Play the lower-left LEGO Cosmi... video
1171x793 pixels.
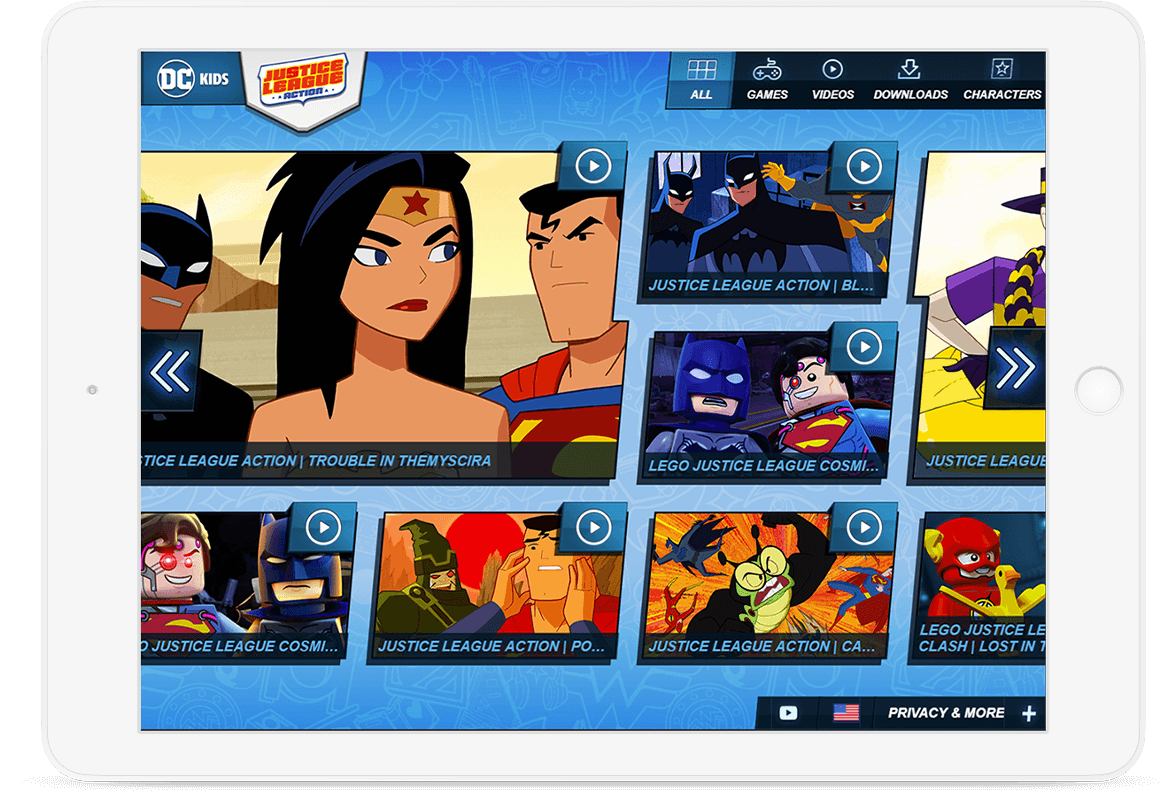coord(323,528)
